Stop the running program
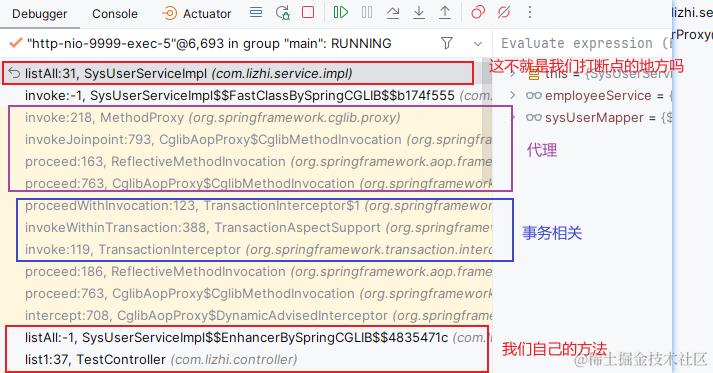This screenshot has height=373, width=713. [308, 12]
